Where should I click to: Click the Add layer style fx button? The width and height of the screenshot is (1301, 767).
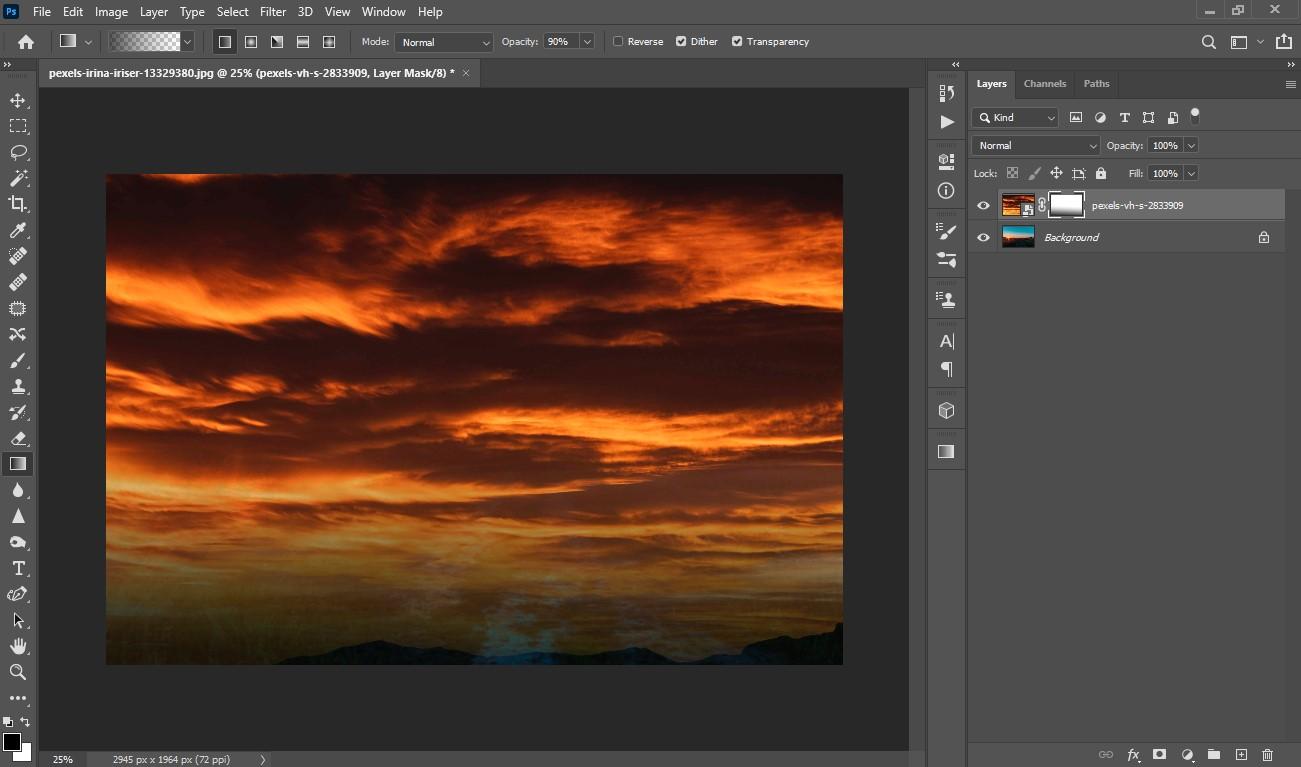[1133, 755]
